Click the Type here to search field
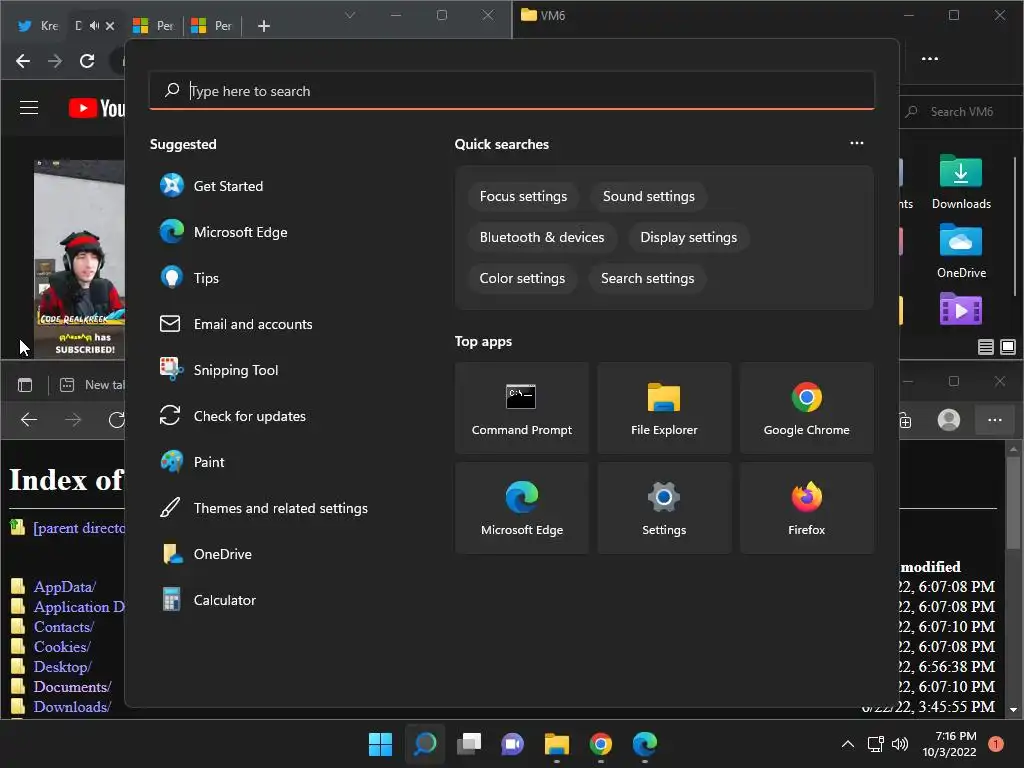The image size is (1024, 768). (511, 91)
